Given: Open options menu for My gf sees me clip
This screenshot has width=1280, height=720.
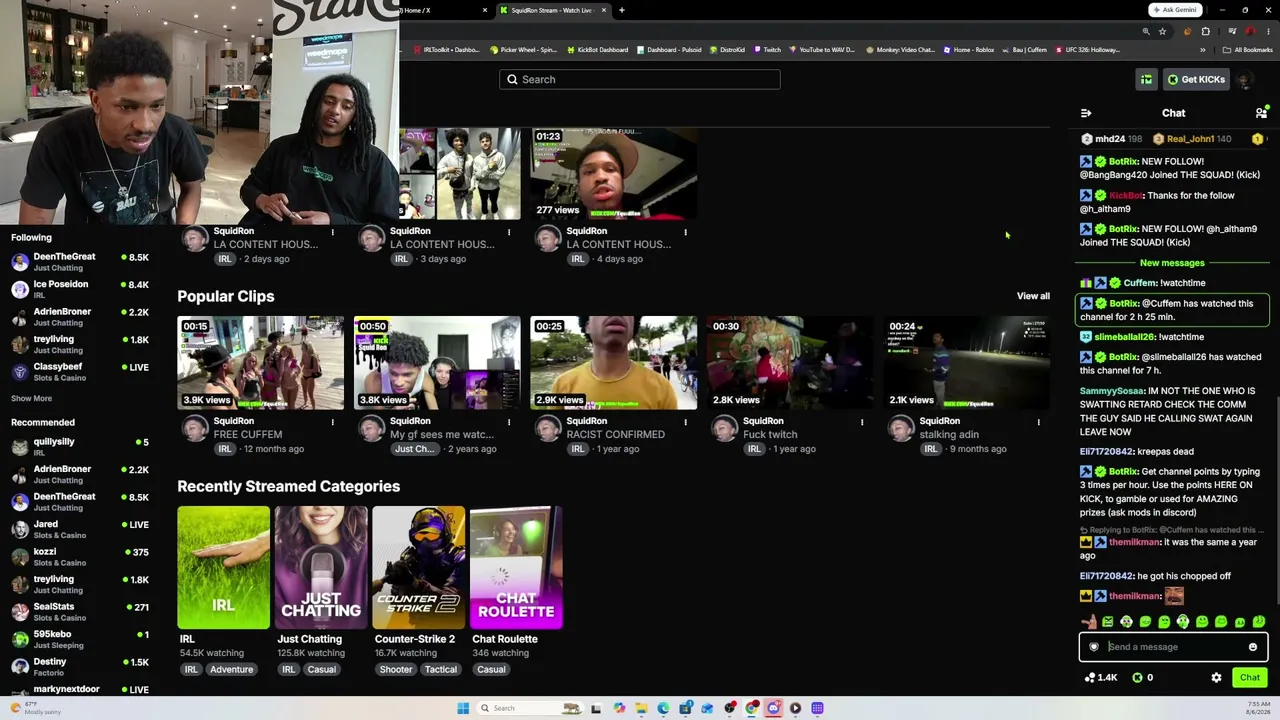Looking at the screenshot, I should click(509, 422).
